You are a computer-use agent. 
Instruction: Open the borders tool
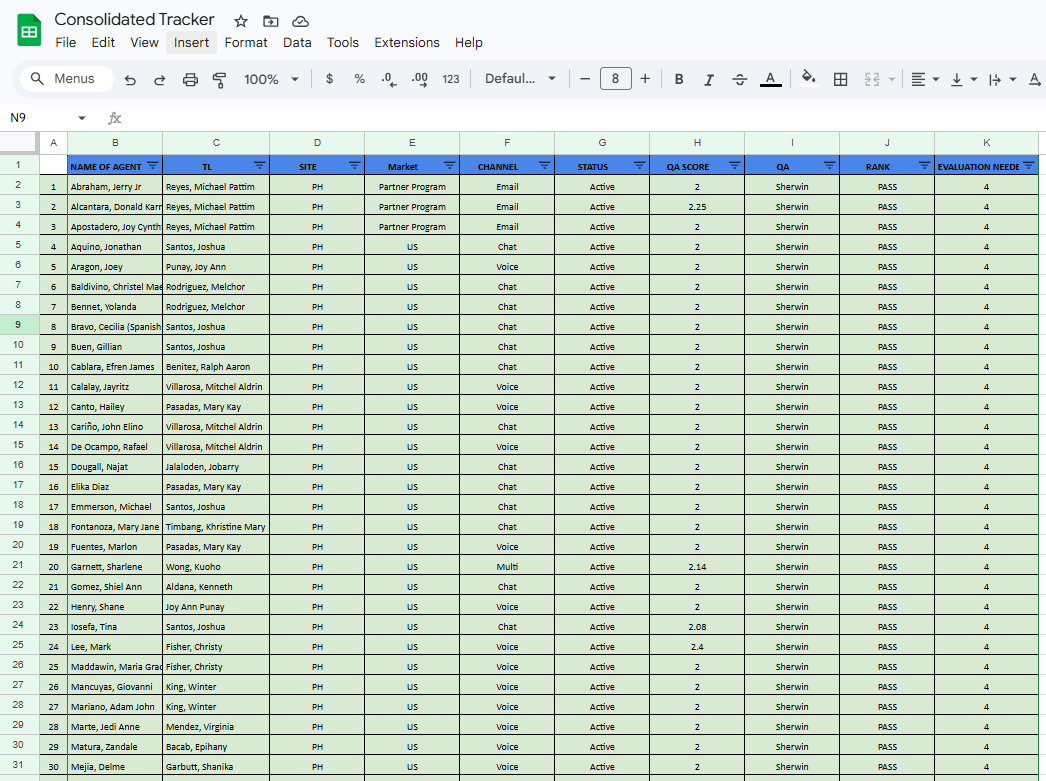pyautogui.click(x=841, y=79)
